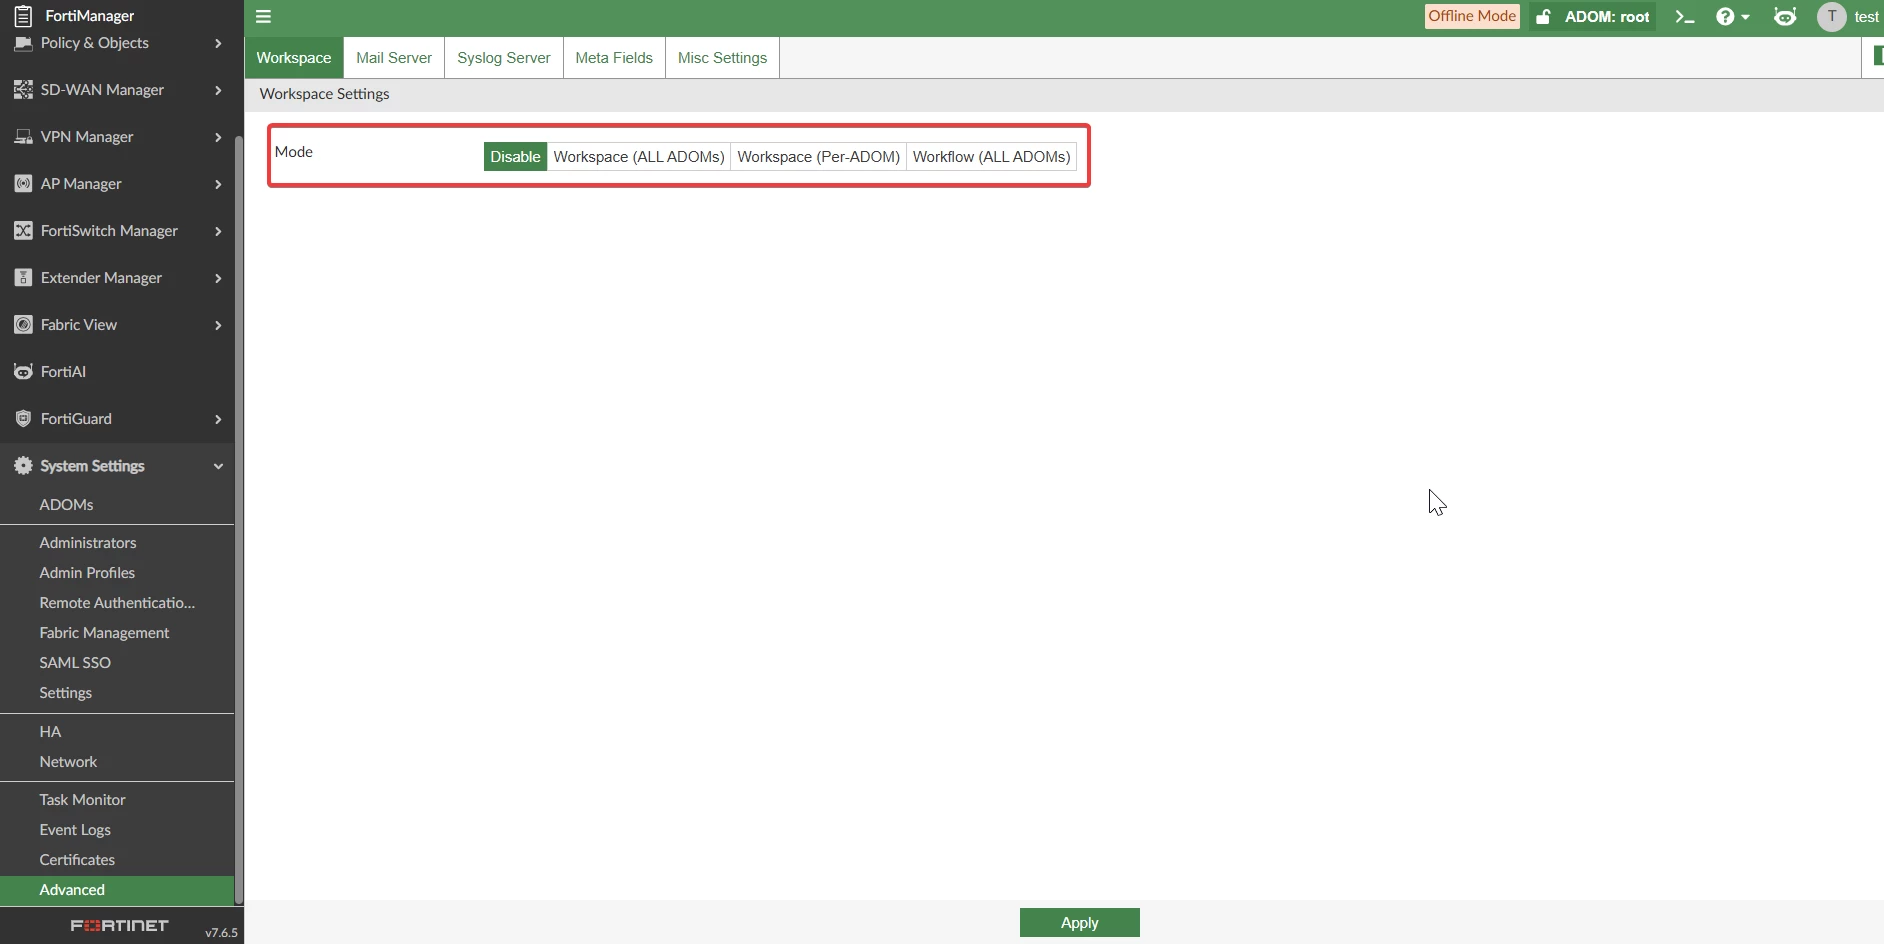Viewport: 1884px width, 944px height.
Task: Switch to the Syslog Server tab
Action: [x=504, y=58]
